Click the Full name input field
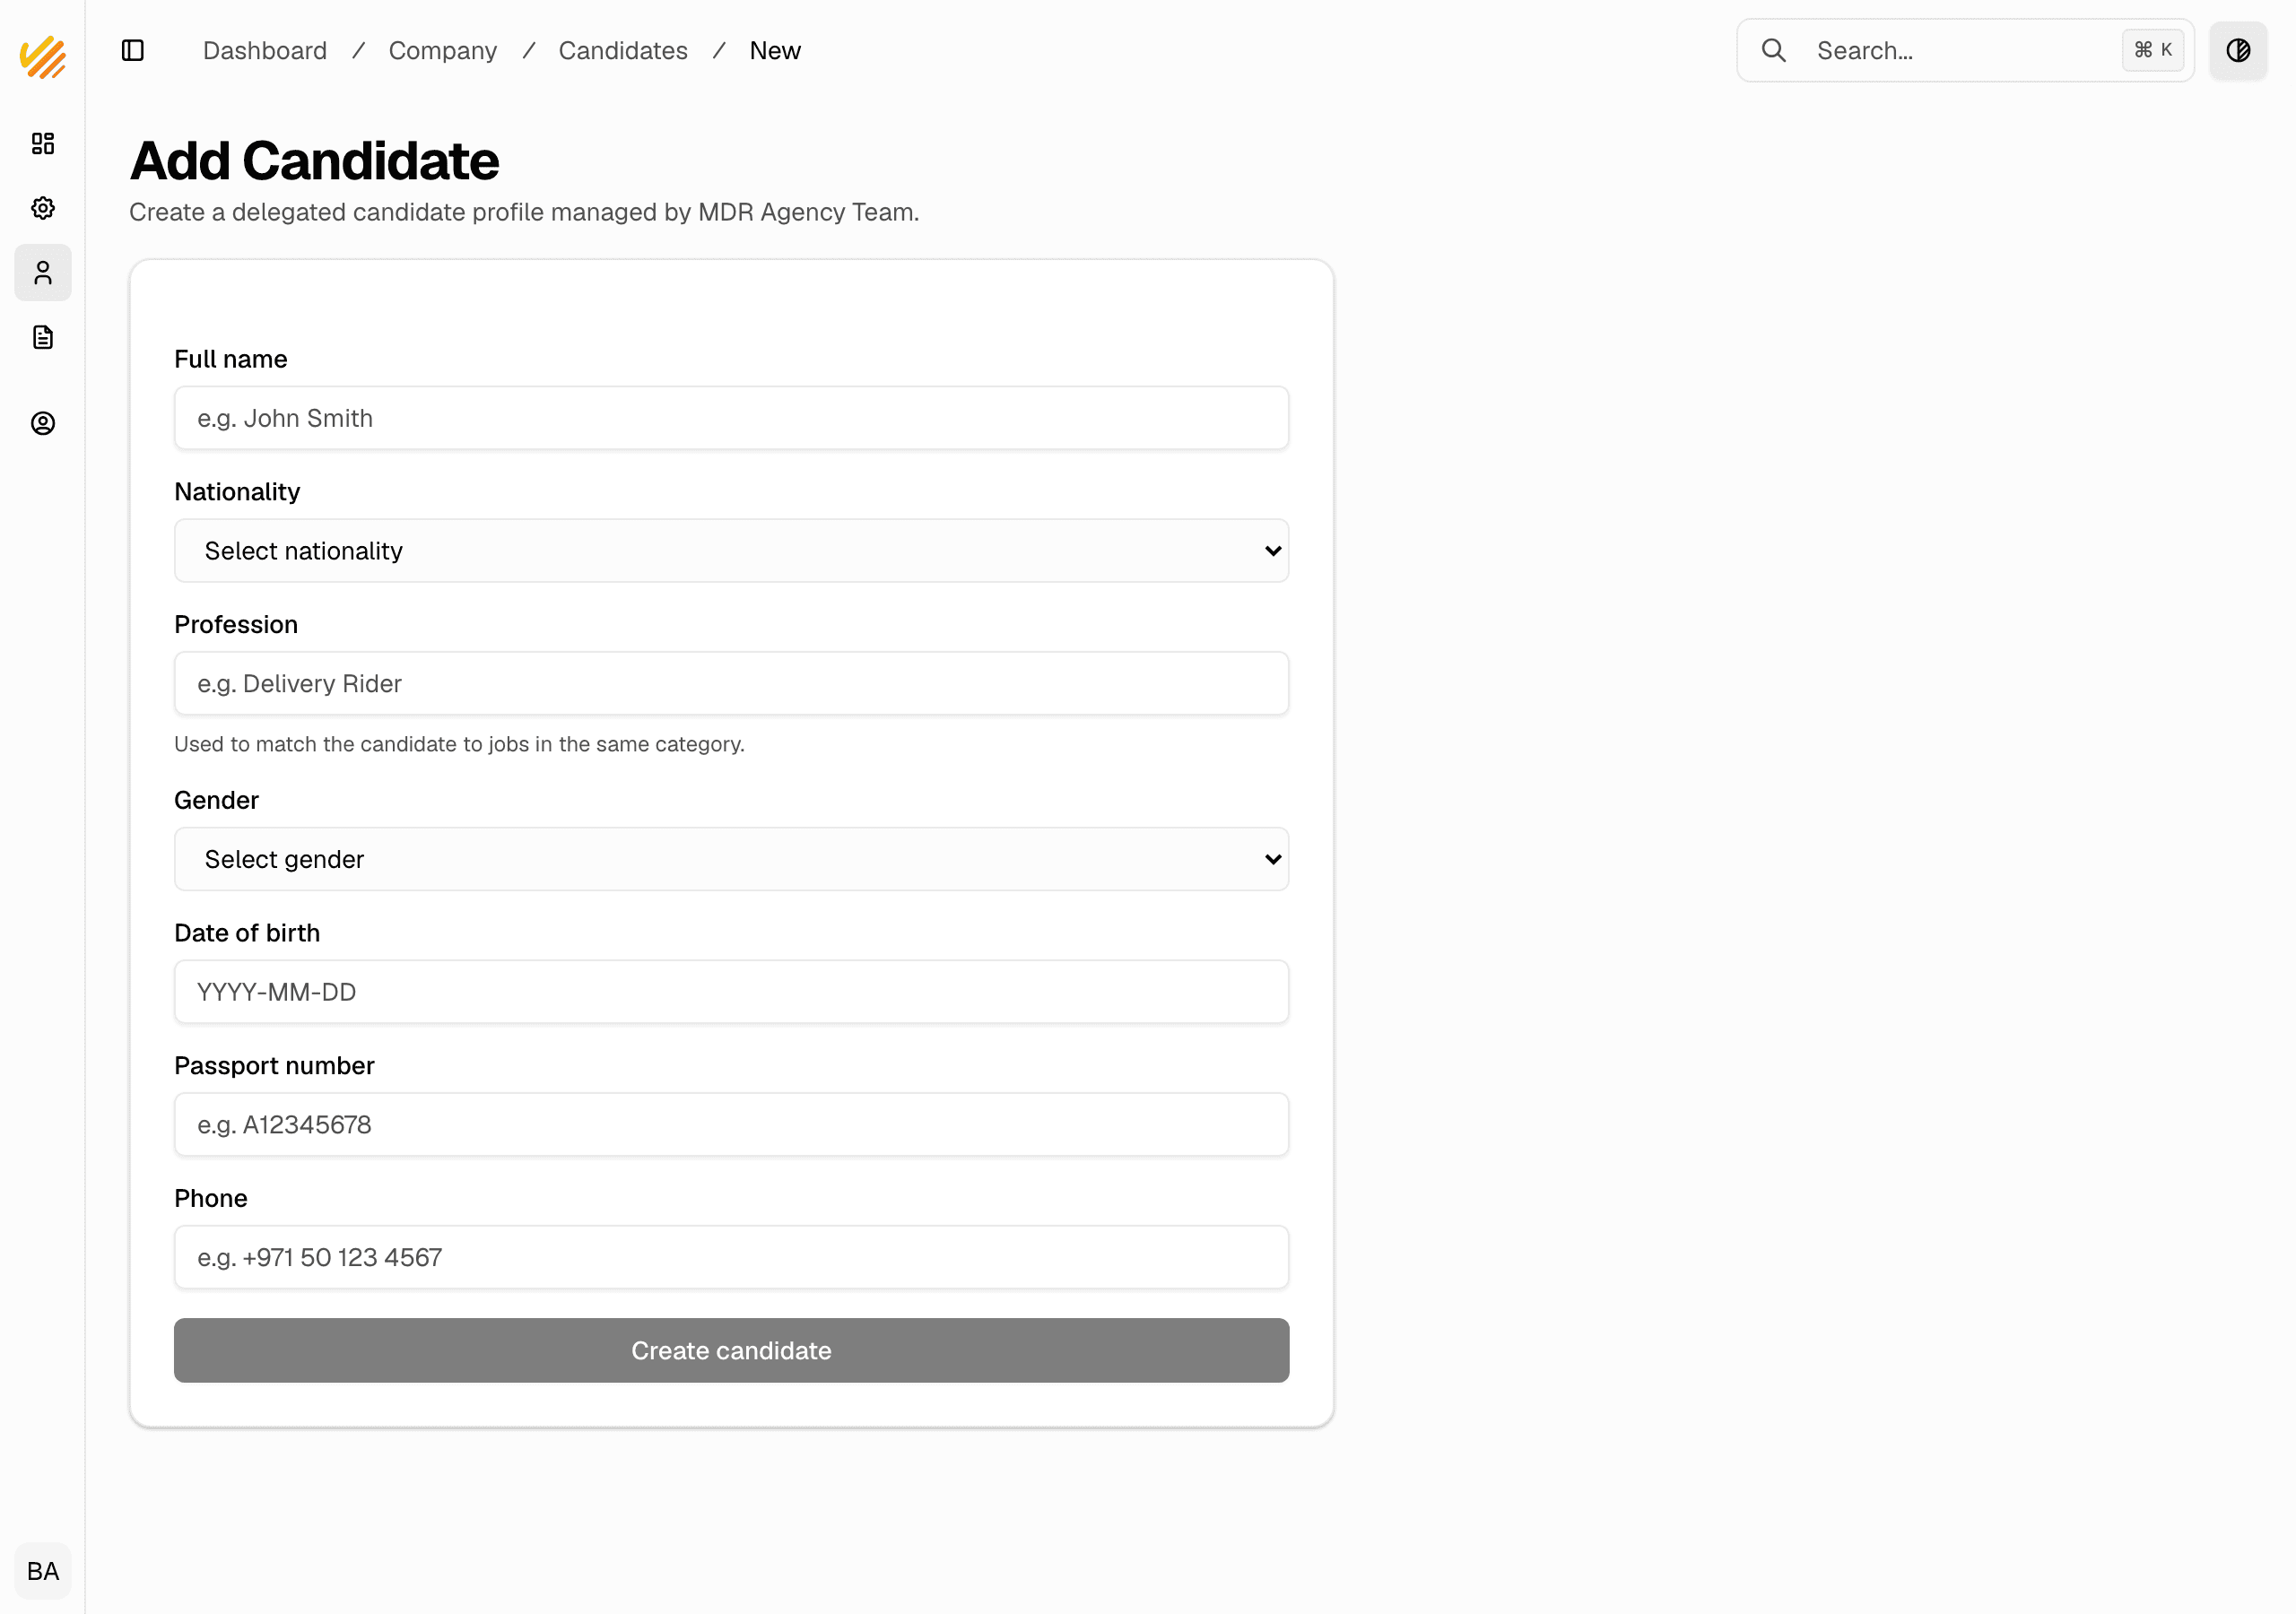 (731, 418)
